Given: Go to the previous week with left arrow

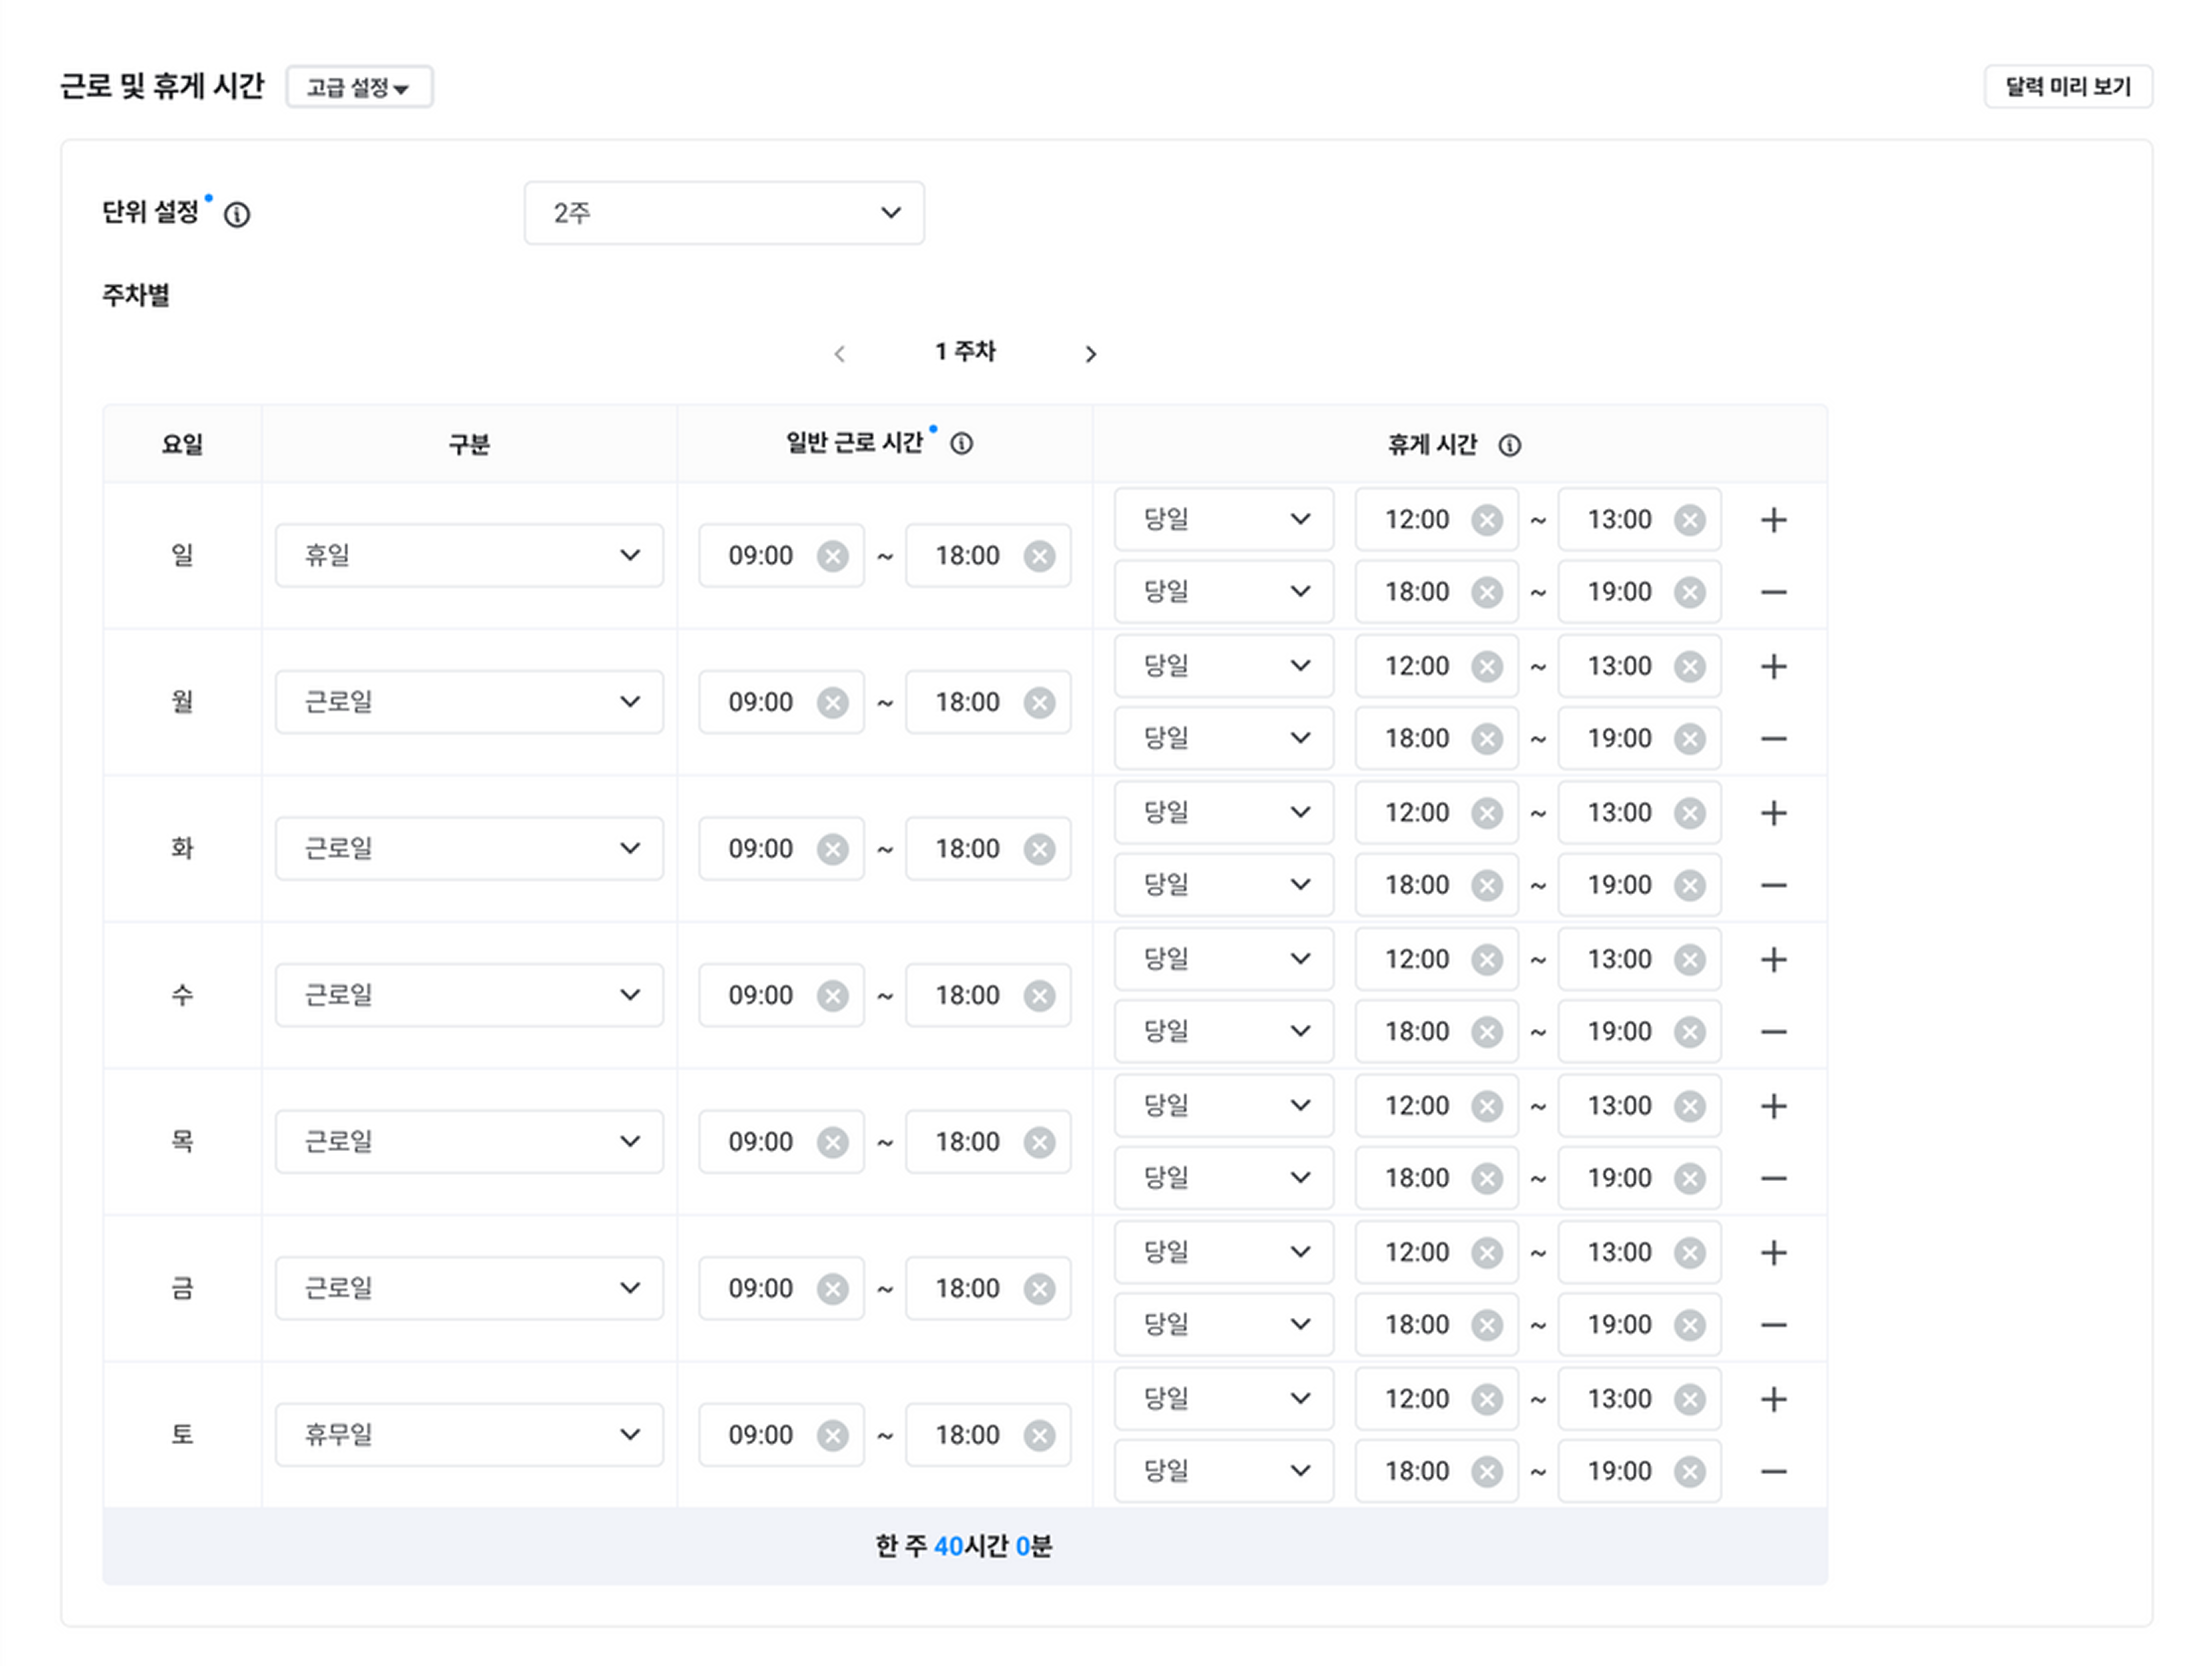Looking at the screenshot, I should [x=839, y=354].
